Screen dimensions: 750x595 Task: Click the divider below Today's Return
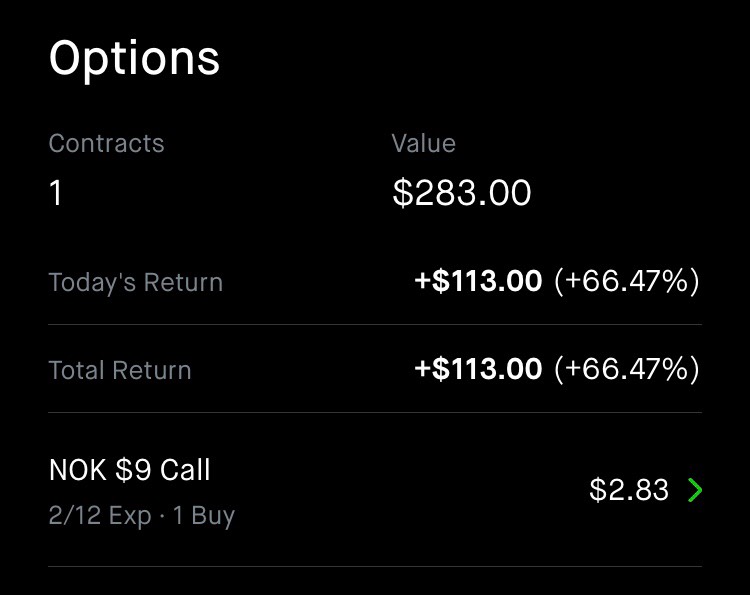375,324
